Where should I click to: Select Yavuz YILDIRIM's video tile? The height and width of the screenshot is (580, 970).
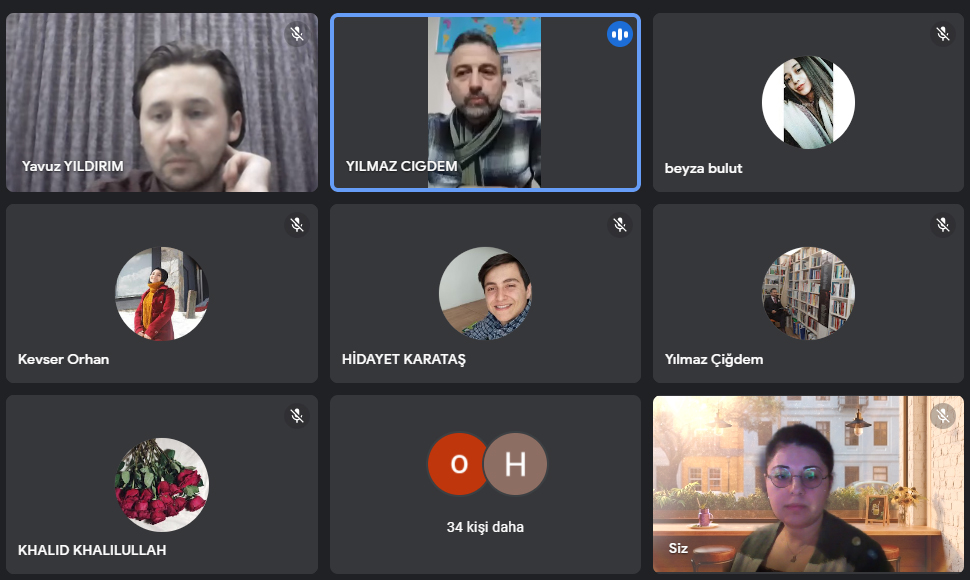[162, 103]
